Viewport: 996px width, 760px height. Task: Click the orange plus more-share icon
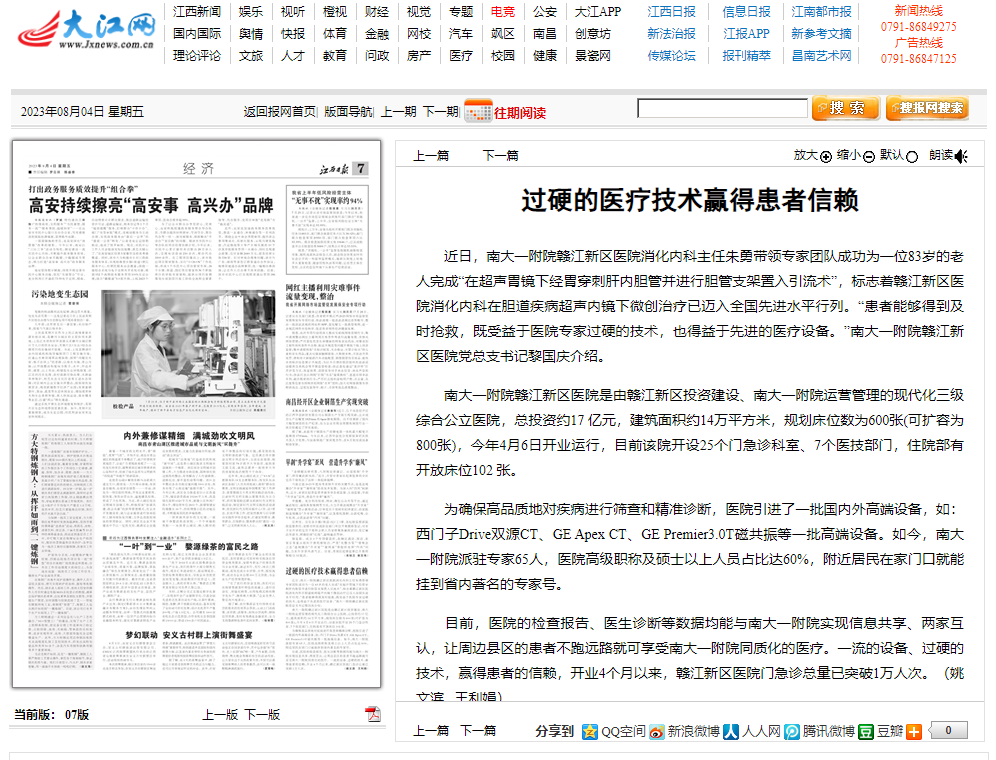(914, 731)
